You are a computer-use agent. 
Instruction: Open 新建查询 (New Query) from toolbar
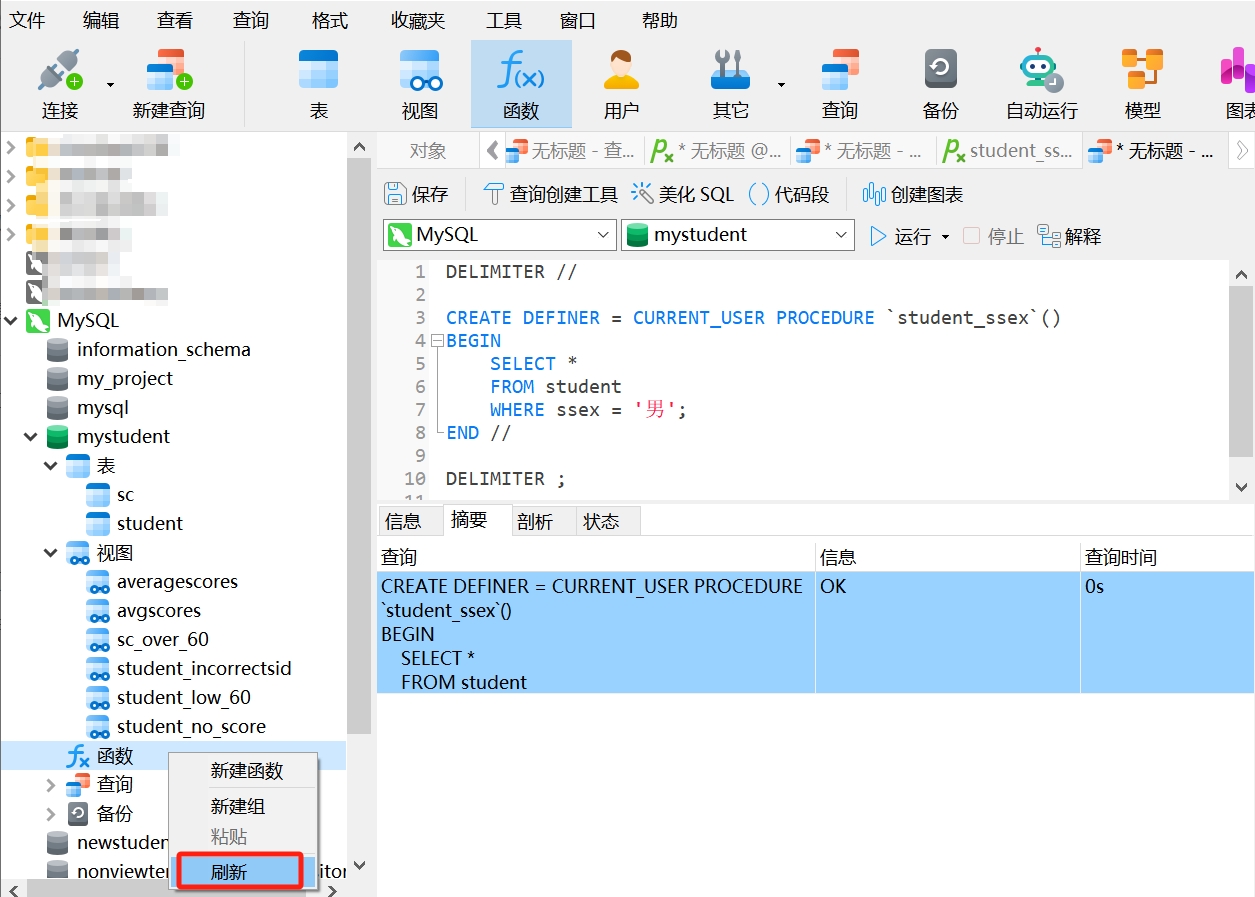click(168, 84)
